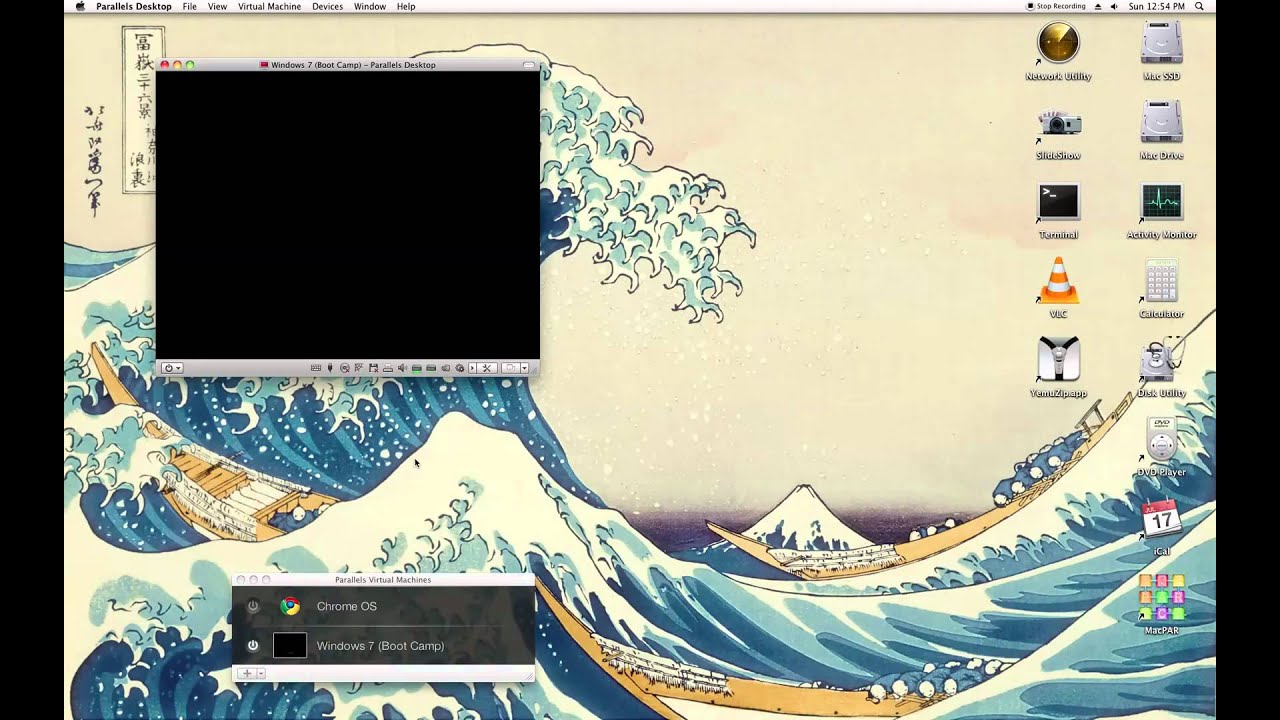Click inside the black Windows 7 VM display
This screenshot has width=1280, height=720.
coord(348,215)
